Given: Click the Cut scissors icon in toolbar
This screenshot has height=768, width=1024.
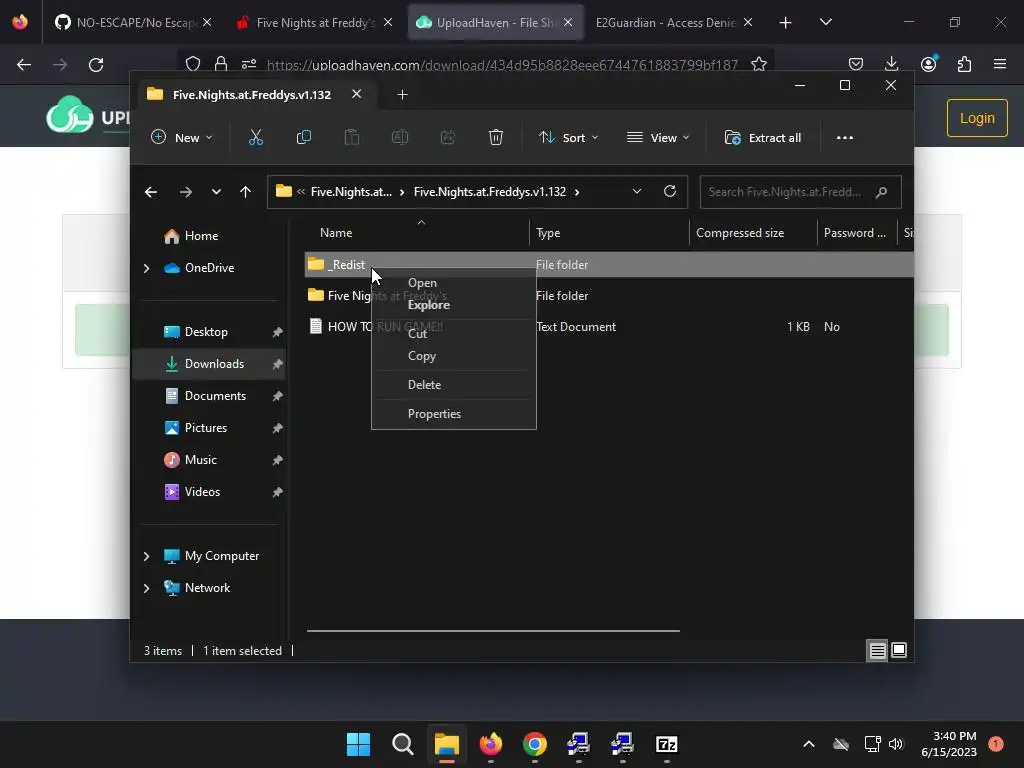Looking at the screenshot, I should tap(255, 138).
